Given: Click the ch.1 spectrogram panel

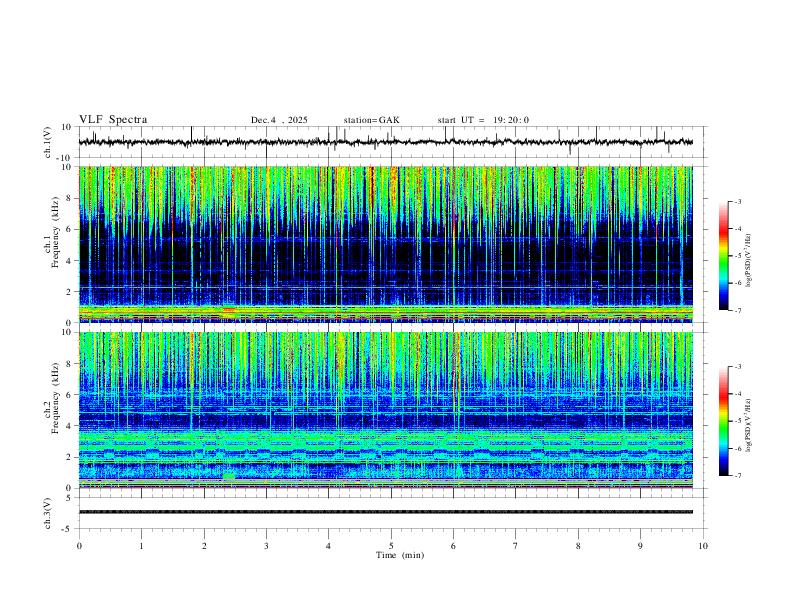Looking at the screenshot, I should [x=386, y=244].
